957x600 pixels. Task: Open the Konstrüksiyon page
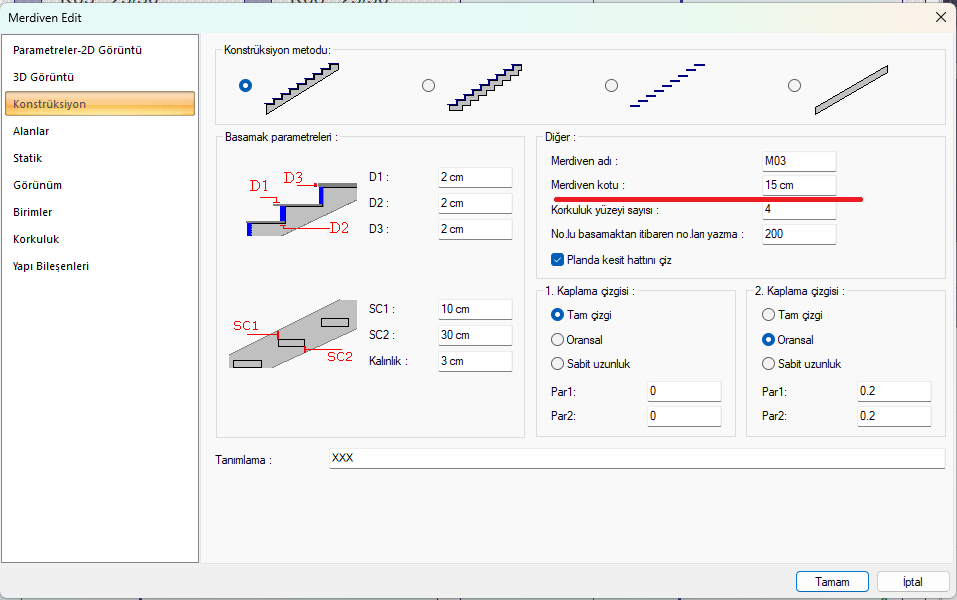[x=99, y=104]
